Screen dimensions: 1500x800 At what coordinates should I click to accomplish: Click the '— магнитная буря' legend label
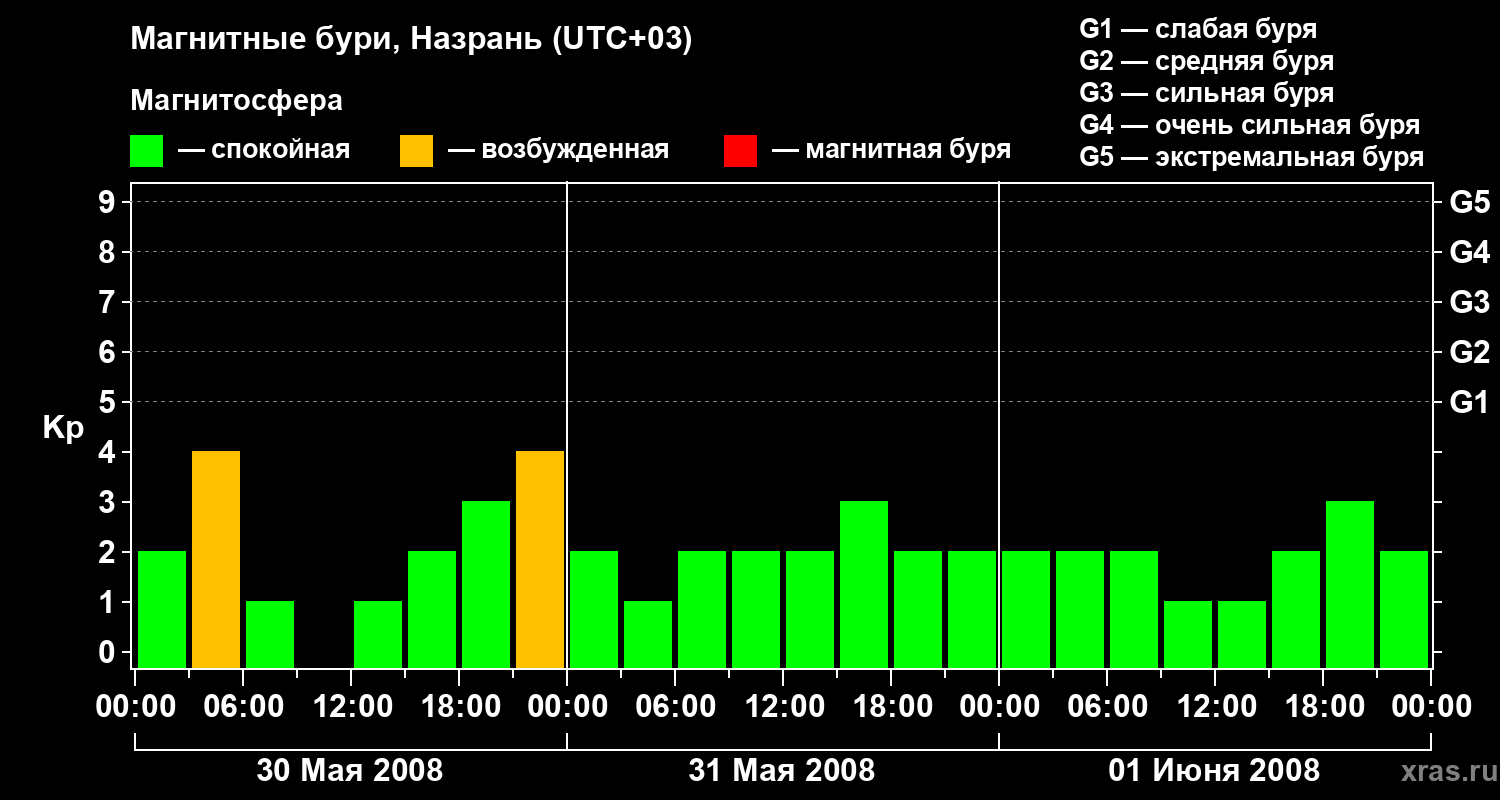891,151
